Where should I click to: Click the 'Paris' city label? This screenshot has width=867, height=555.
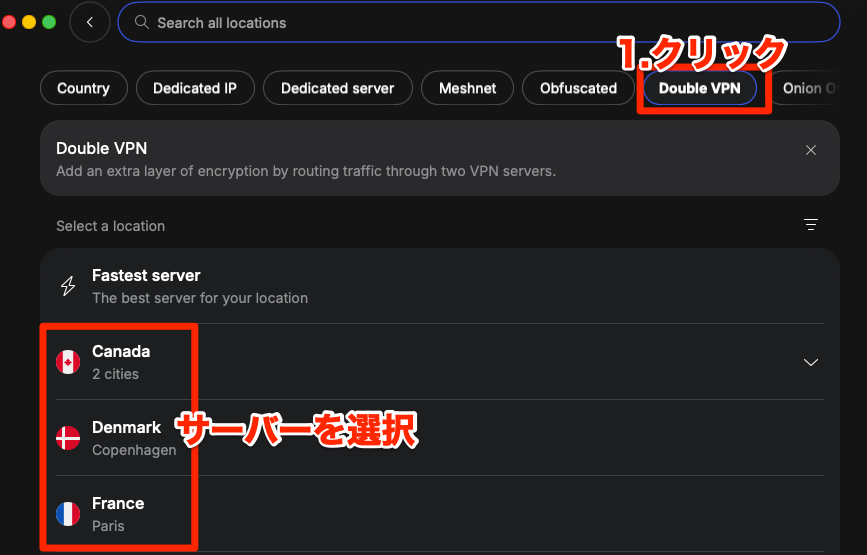(x=108, y=526)
